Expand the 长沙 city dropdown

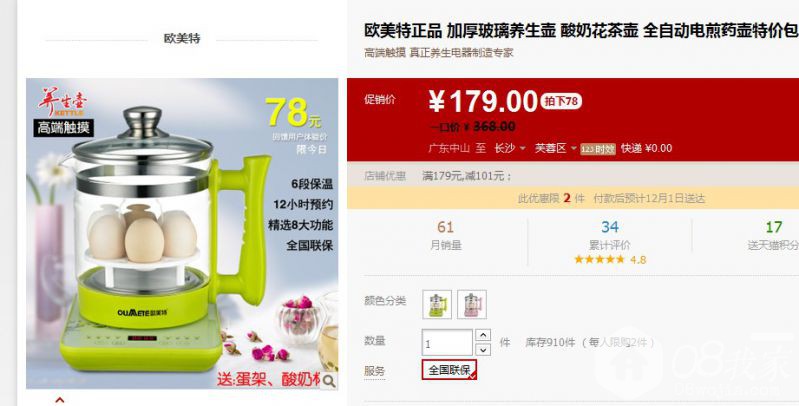[510, 148]
